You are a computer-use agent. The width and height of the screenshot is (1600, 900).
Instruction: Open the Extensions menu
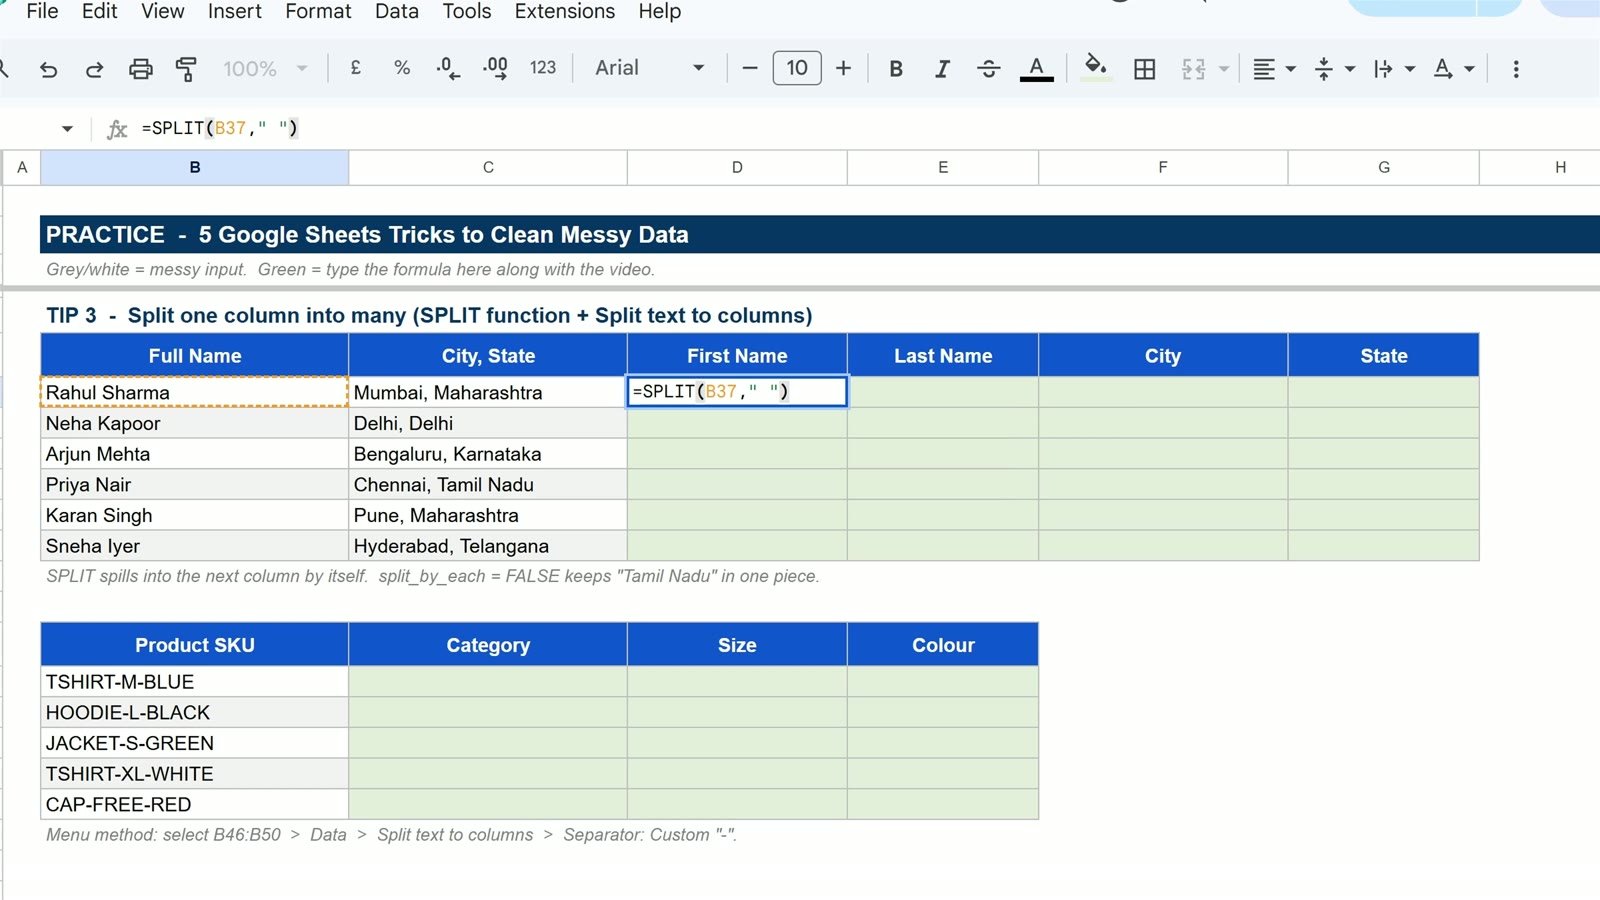(565, 11)
